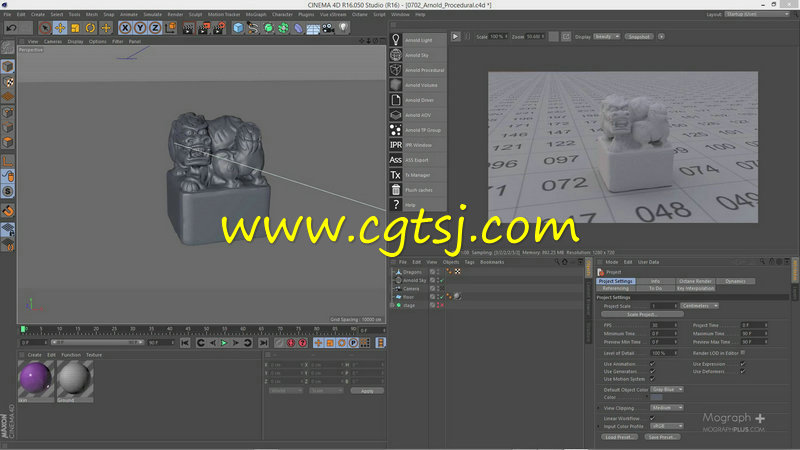Toggle Arnold Sky green enable checkmark

[442, 281]
